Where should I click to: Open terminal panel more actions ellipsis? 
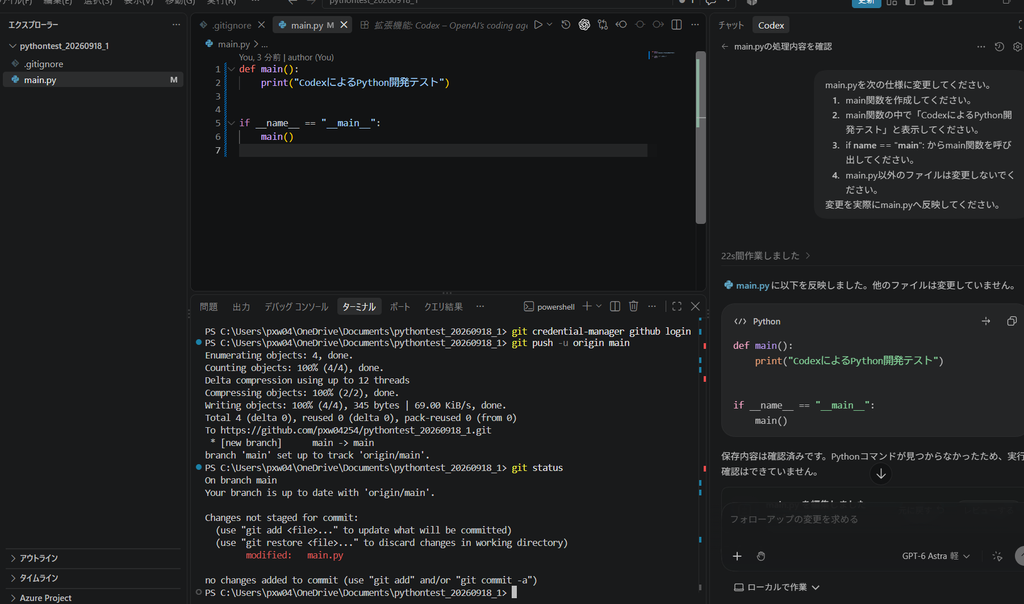(652, 306)
